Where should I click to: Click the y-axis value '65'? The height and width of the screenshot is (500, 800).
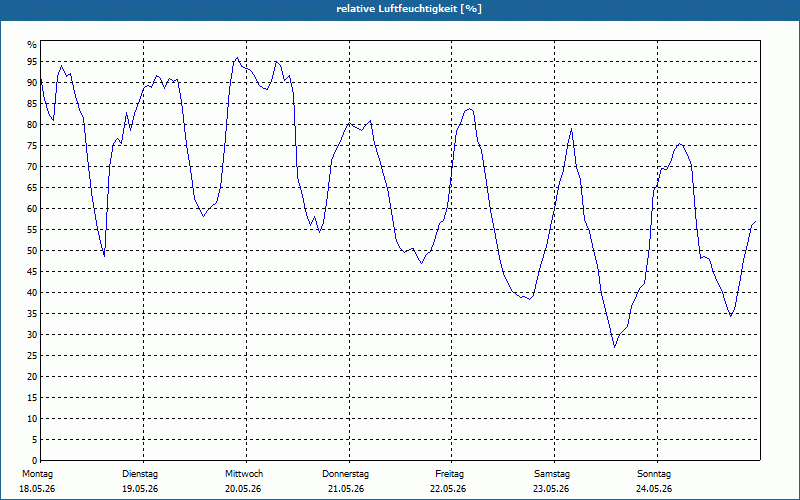click(32, 188)
